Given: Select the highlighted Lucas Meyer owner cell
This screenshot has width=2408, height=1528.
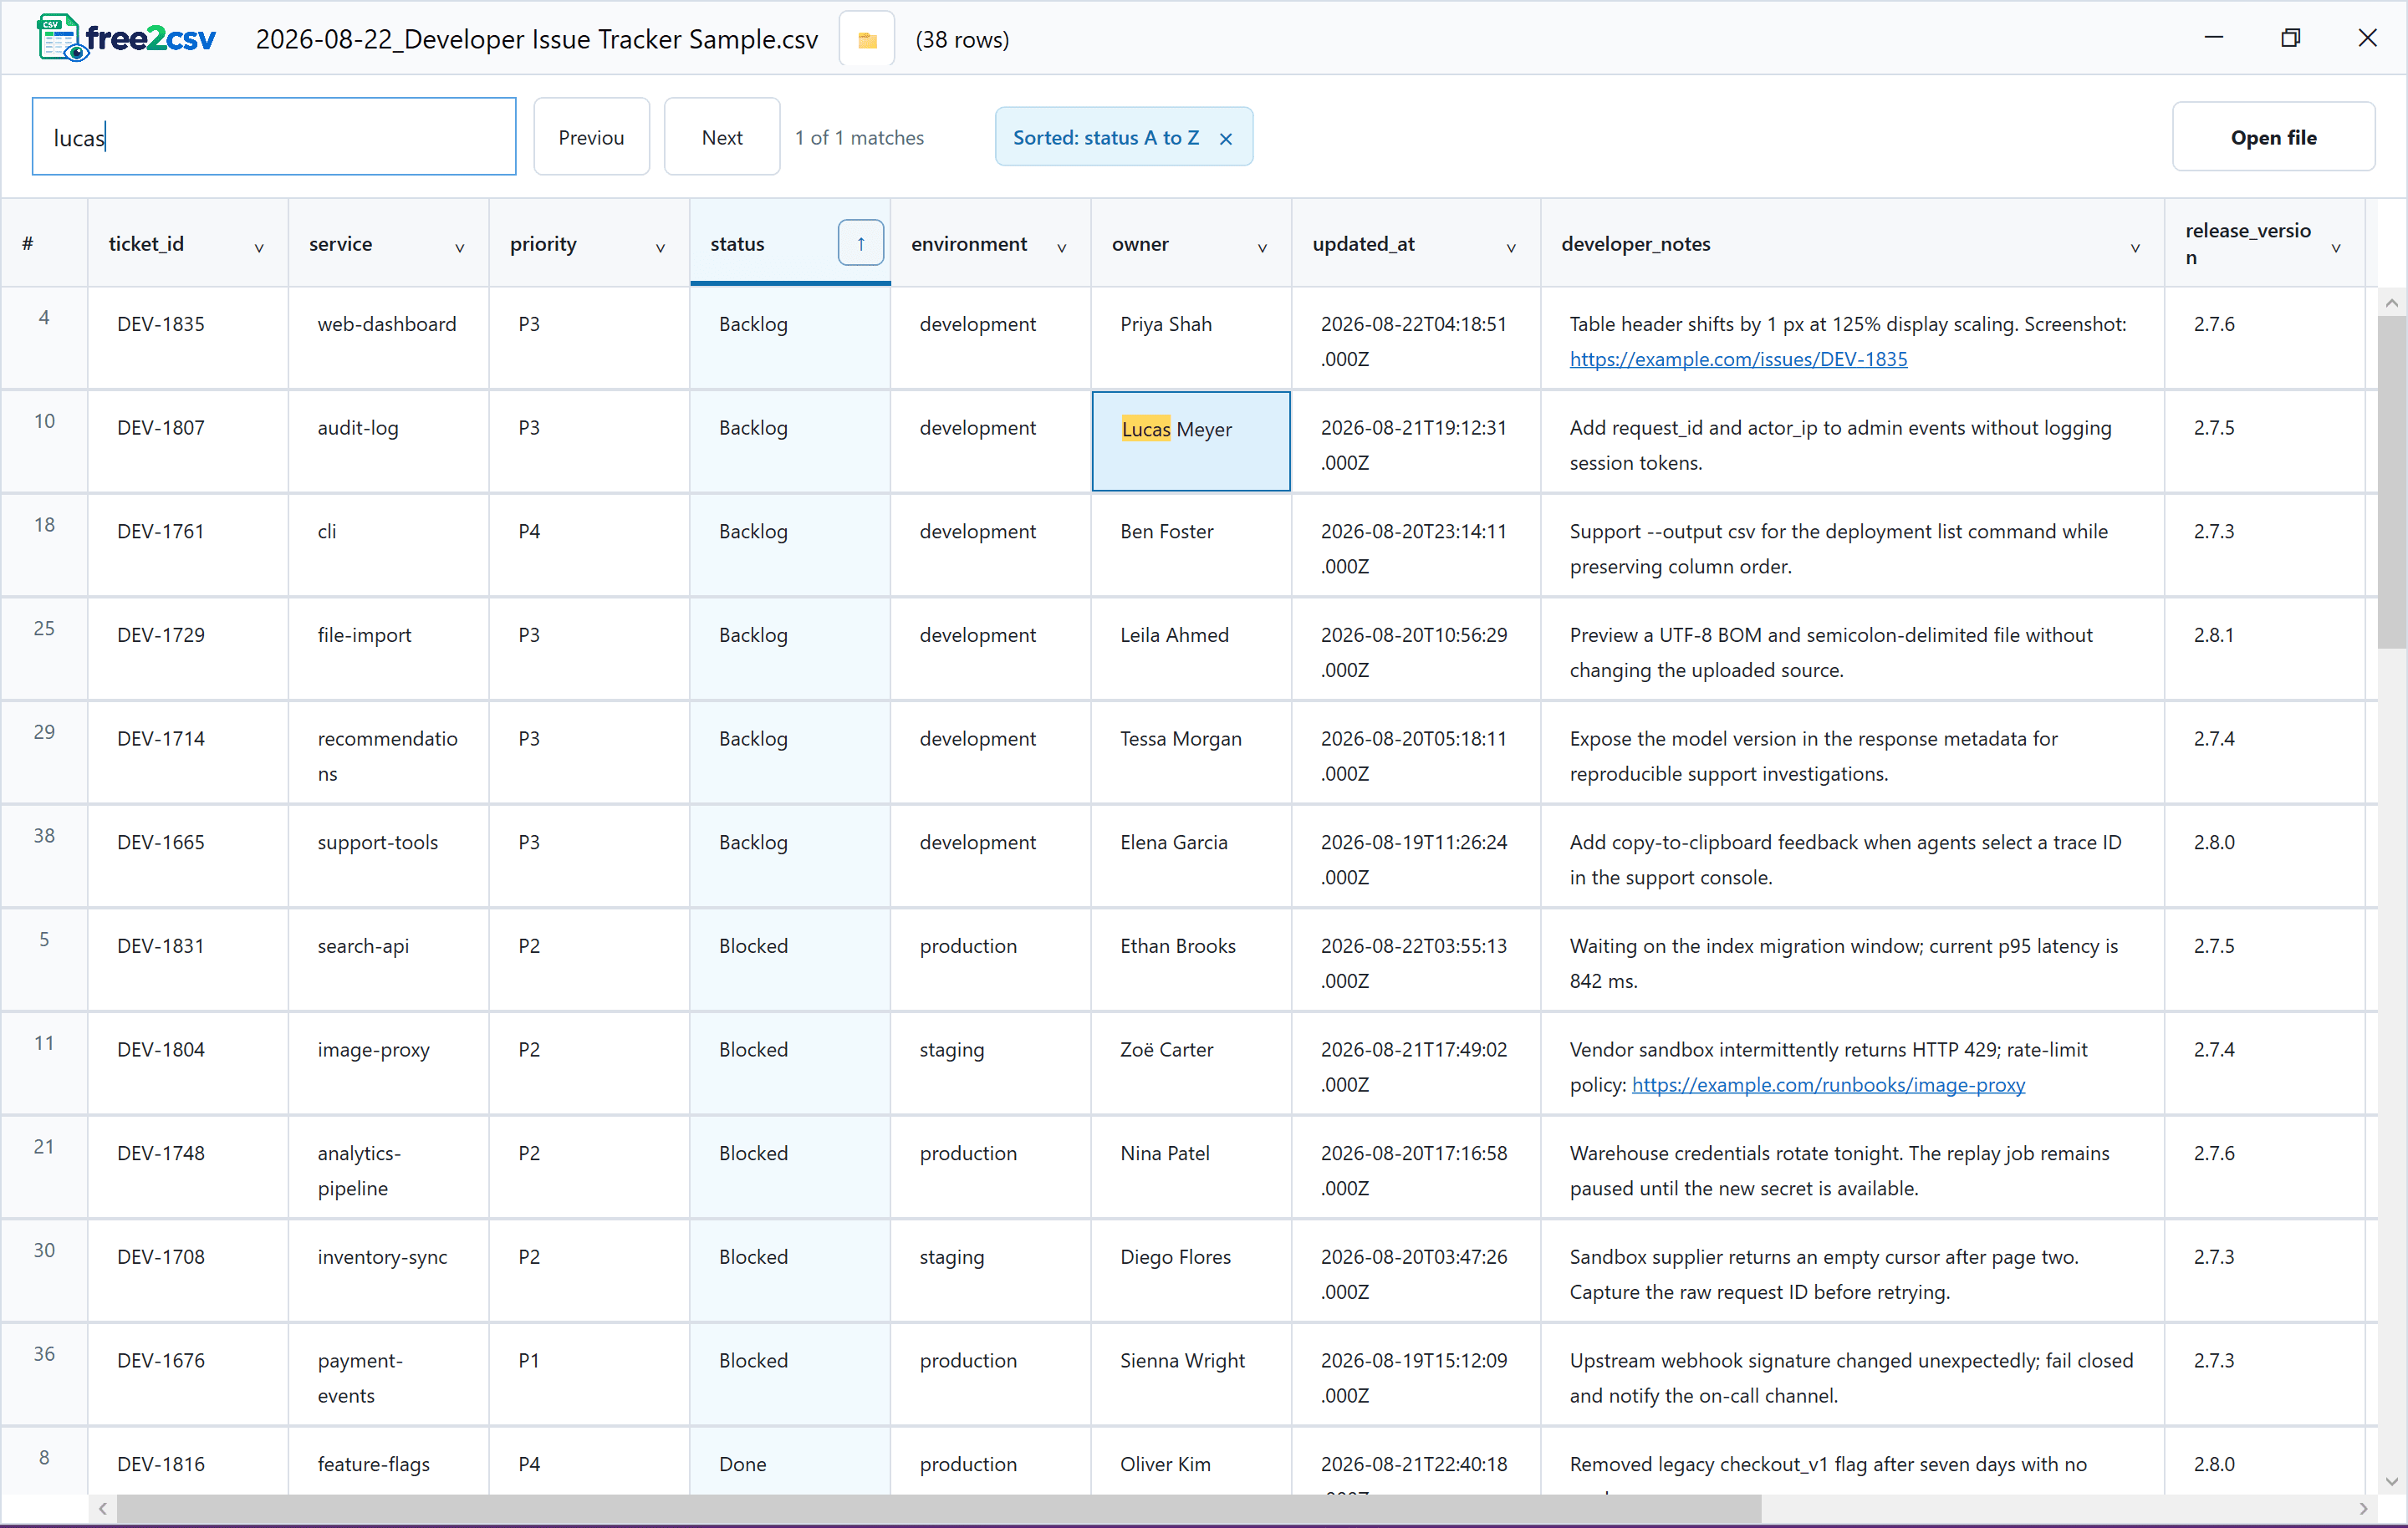Looking at the screenshot, I should click(1191, 441).
